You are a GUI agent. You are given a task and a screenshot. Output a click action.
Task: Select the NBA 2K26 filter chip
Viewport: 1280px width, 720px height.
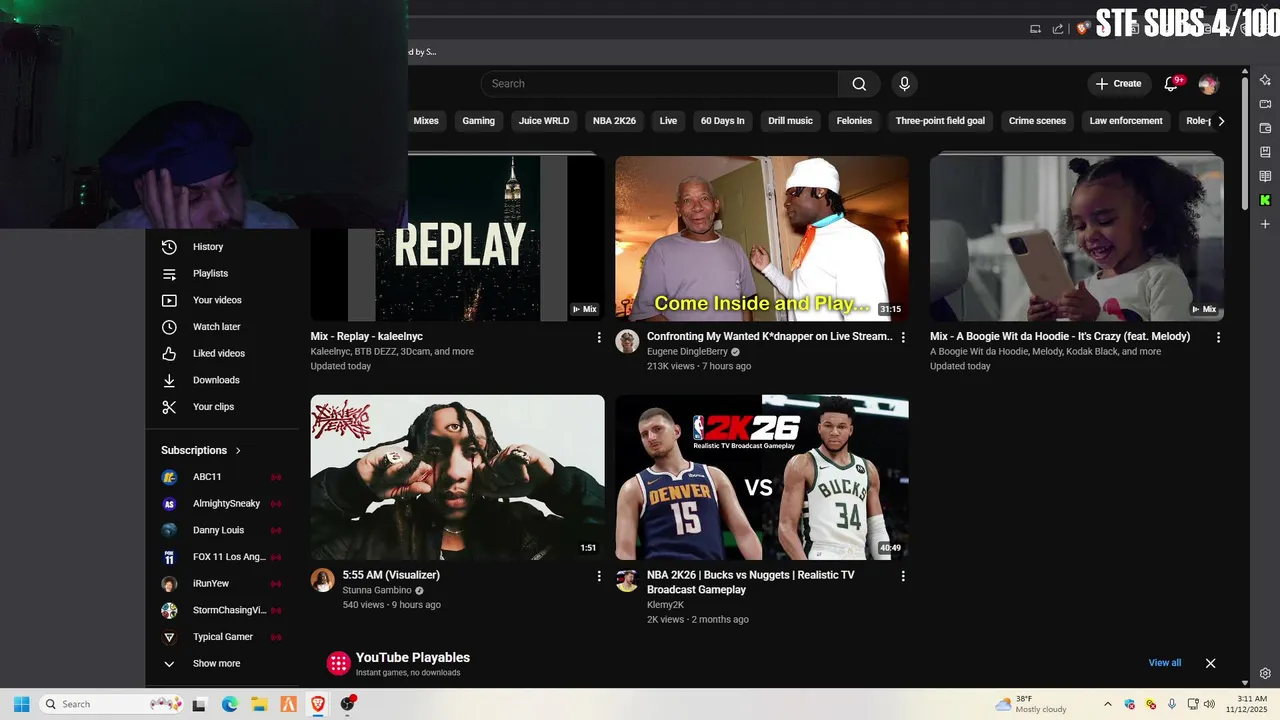(614, 121)
